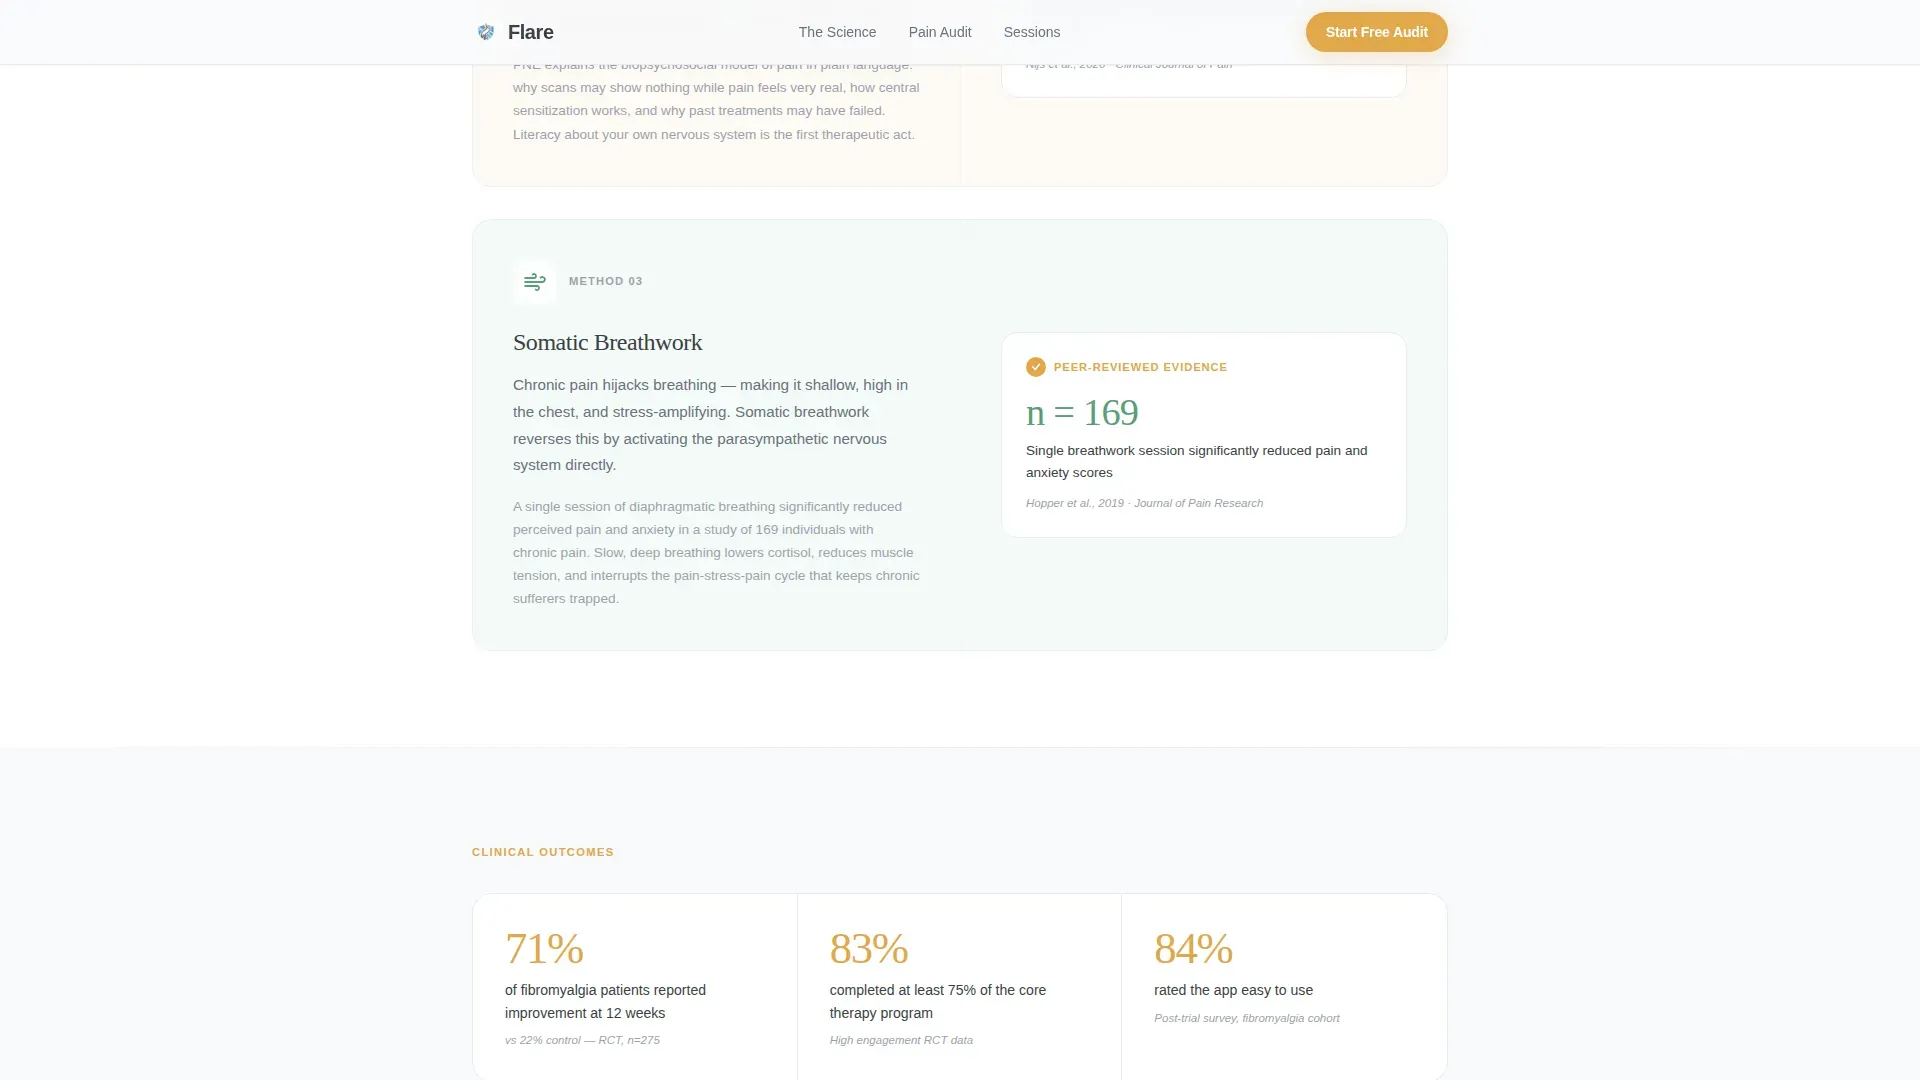The width and height of the screenshot is (1920, 1080).
Task: Click 'vs 22% control — RCT, n=275' note
Action: coord(582,1040)
